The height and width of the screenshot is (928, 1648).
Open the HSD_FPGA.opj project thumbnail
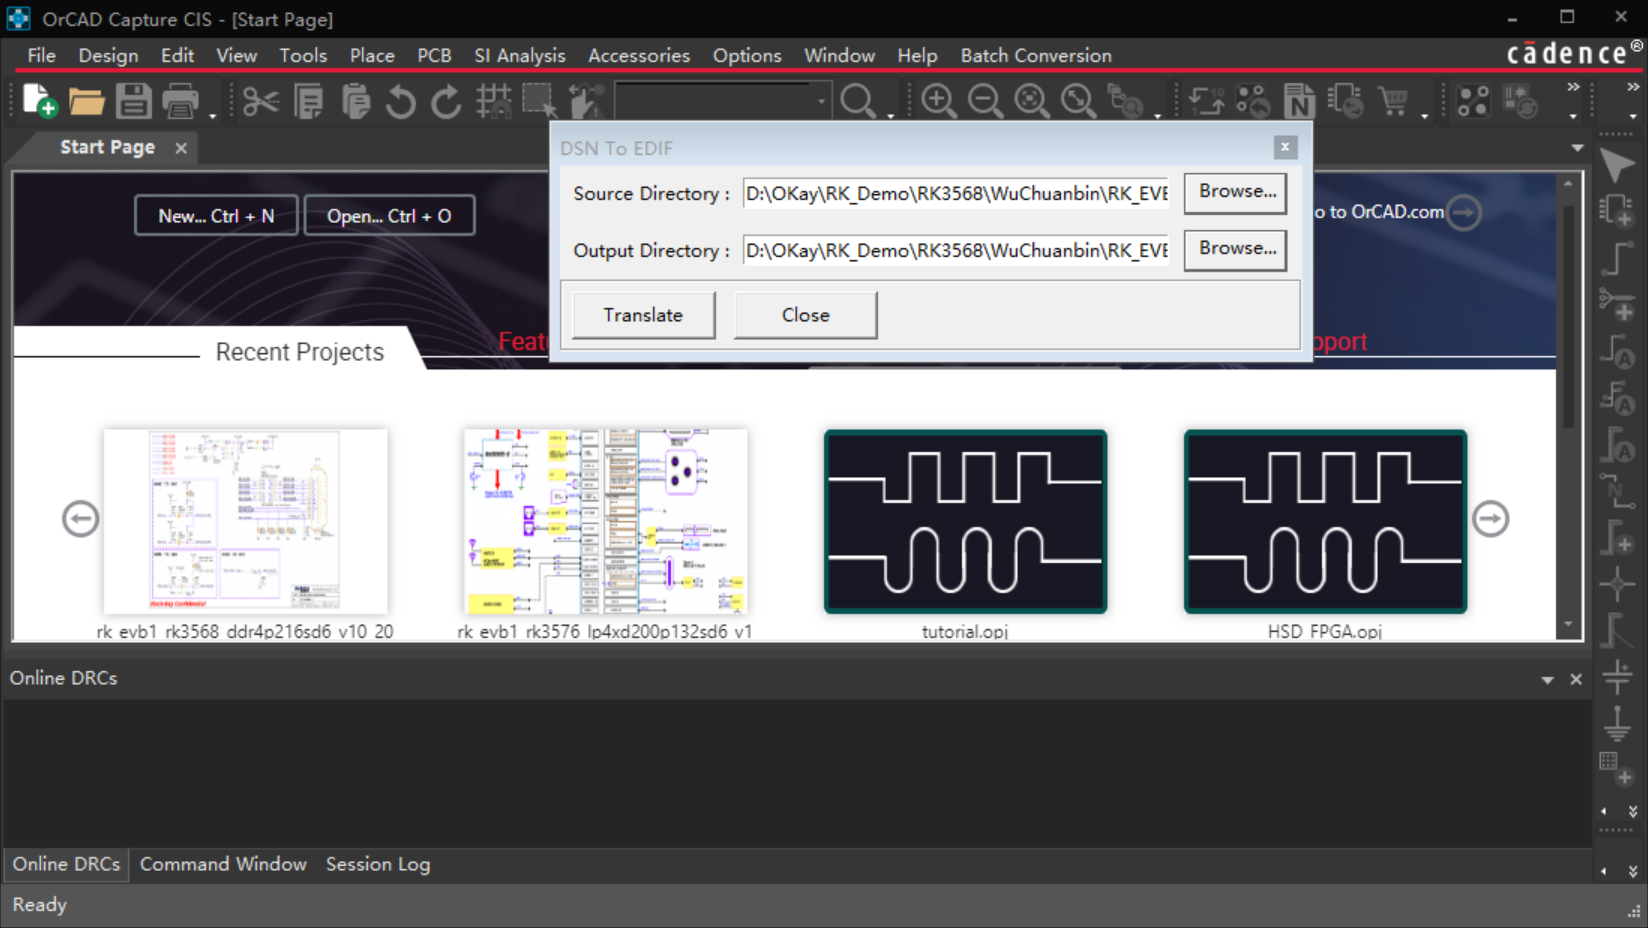point(1325,521)
